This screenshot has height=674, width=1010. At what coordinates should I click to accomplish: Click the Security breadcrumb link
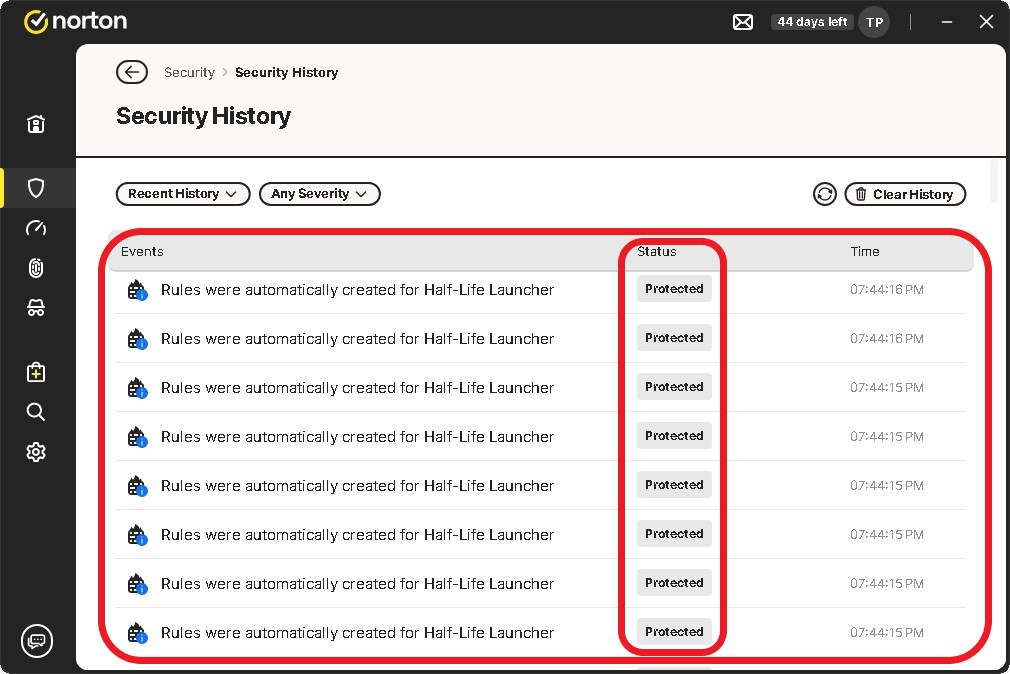(x=189, y=72)
